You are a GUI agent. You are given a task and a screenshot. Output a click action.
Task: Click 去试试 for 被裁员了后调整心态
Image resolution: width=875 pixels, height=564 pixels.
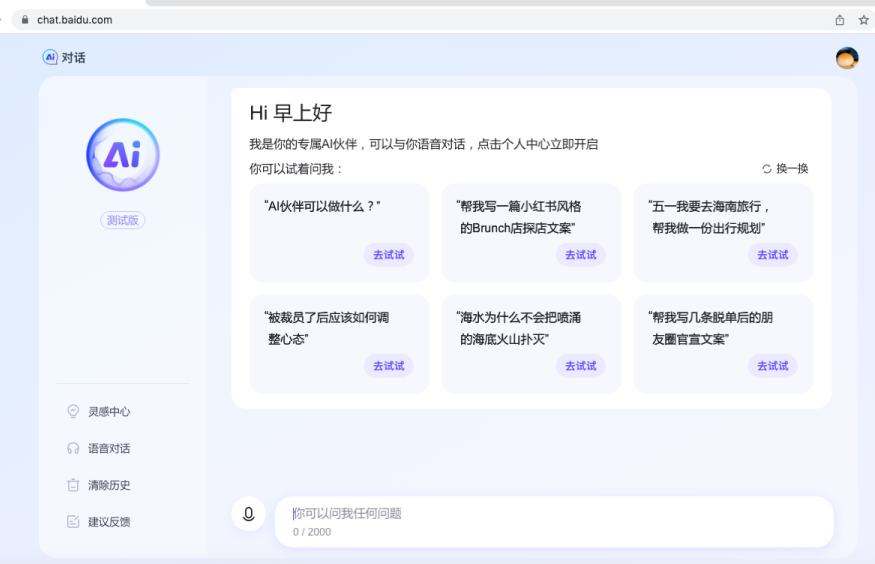388,366
